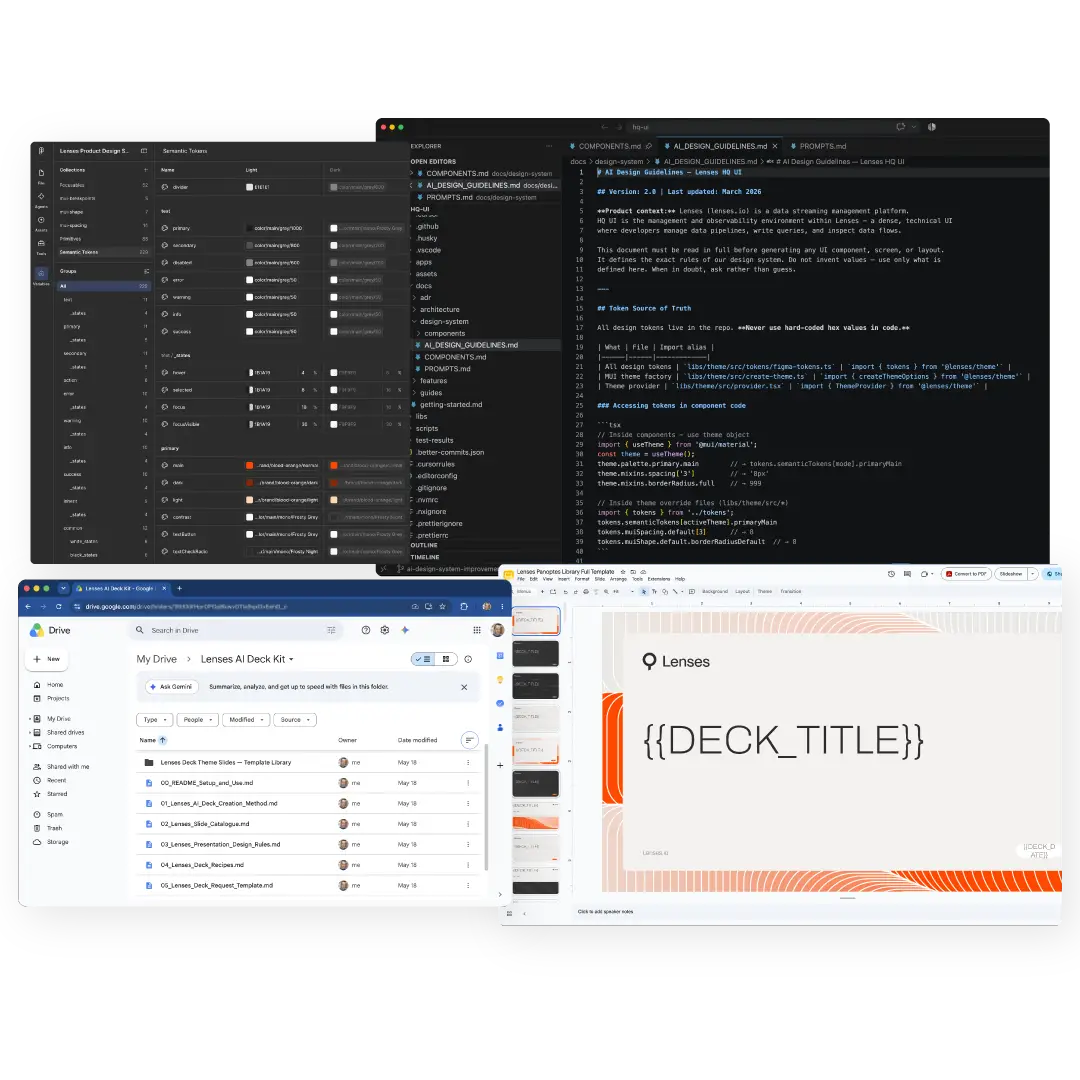This screenshot has width=1080, height=1080.
Task: Open the Arrange menu in Slides
Action: click(618, 579)
